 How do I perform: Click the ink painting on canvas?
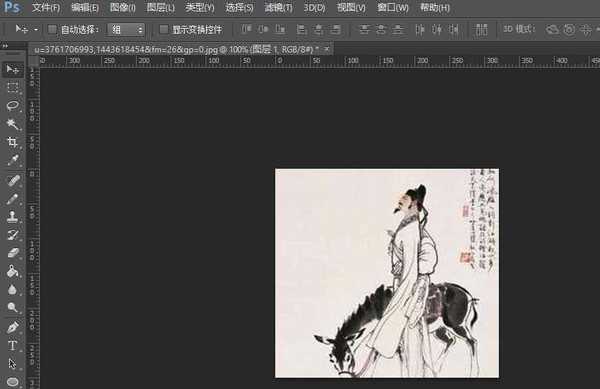pos(387,273)
